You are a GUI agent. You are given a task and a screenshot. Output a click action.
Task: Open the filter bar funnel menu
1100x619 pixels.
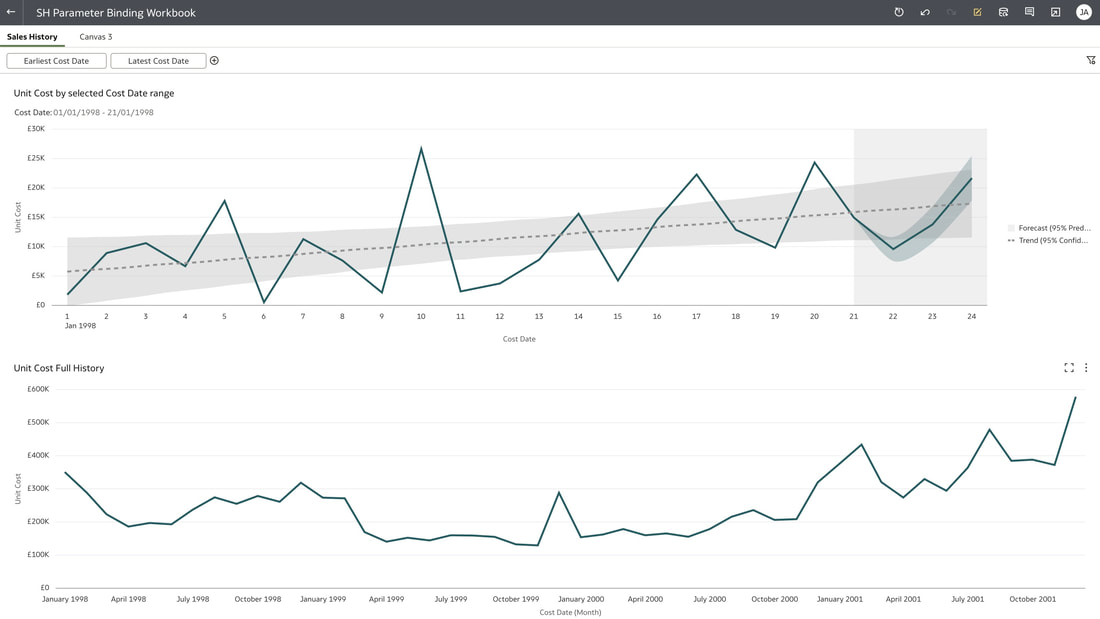[x=1091, y=60]
